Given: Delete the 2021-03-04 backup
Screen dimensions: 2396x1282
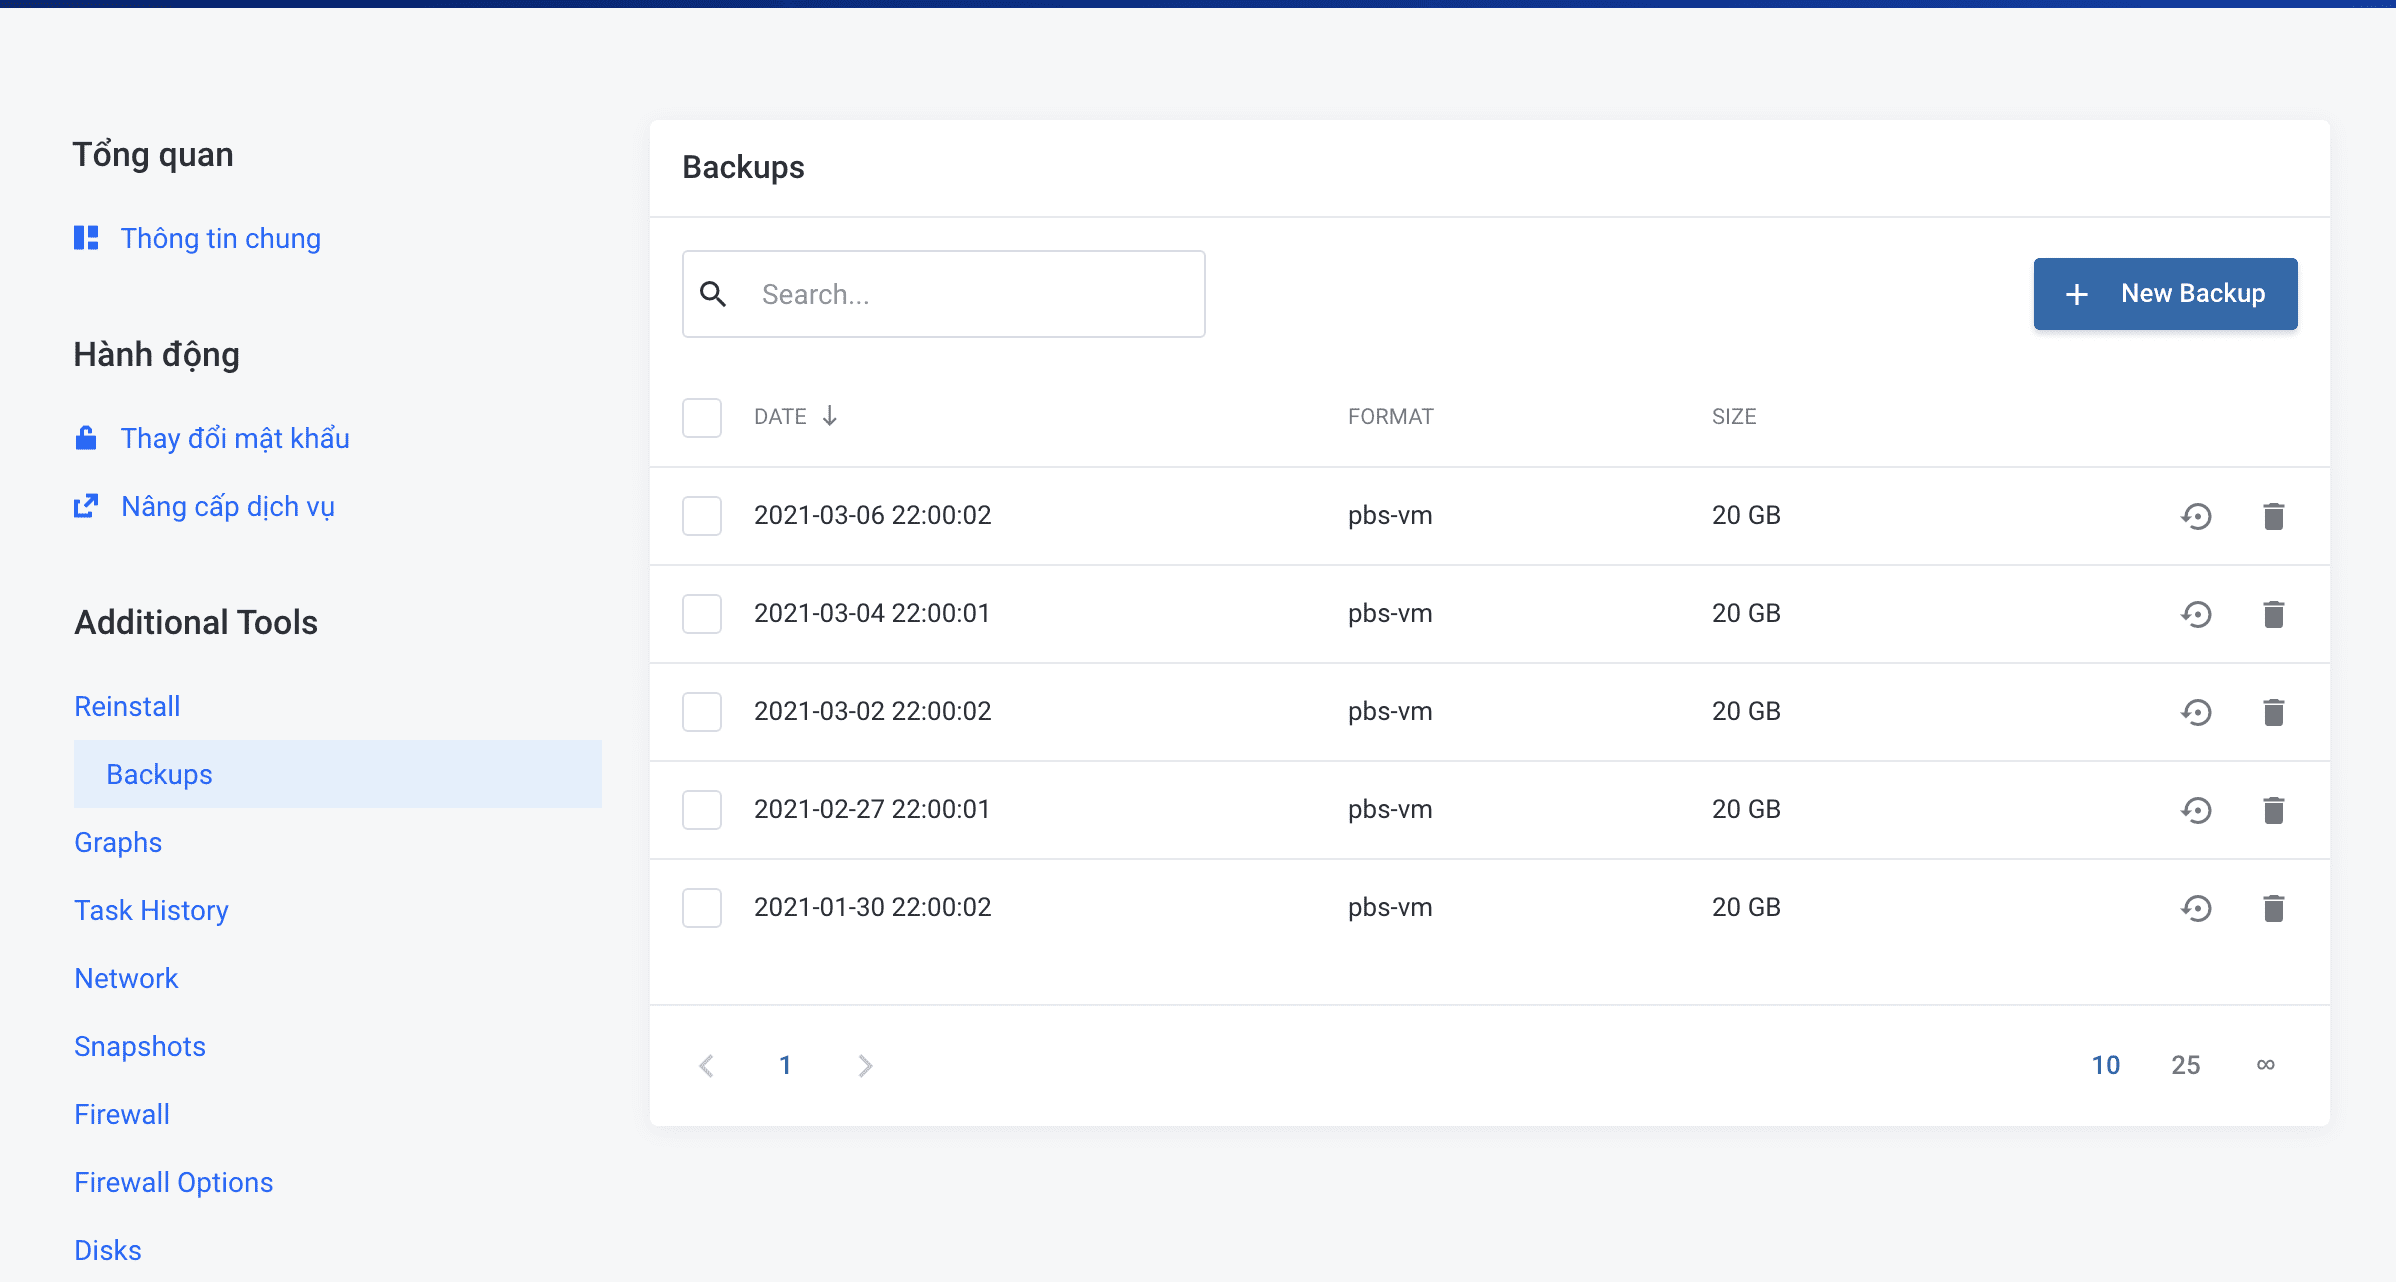Looking at the screenshot, I should click(x=2274, y=614).
